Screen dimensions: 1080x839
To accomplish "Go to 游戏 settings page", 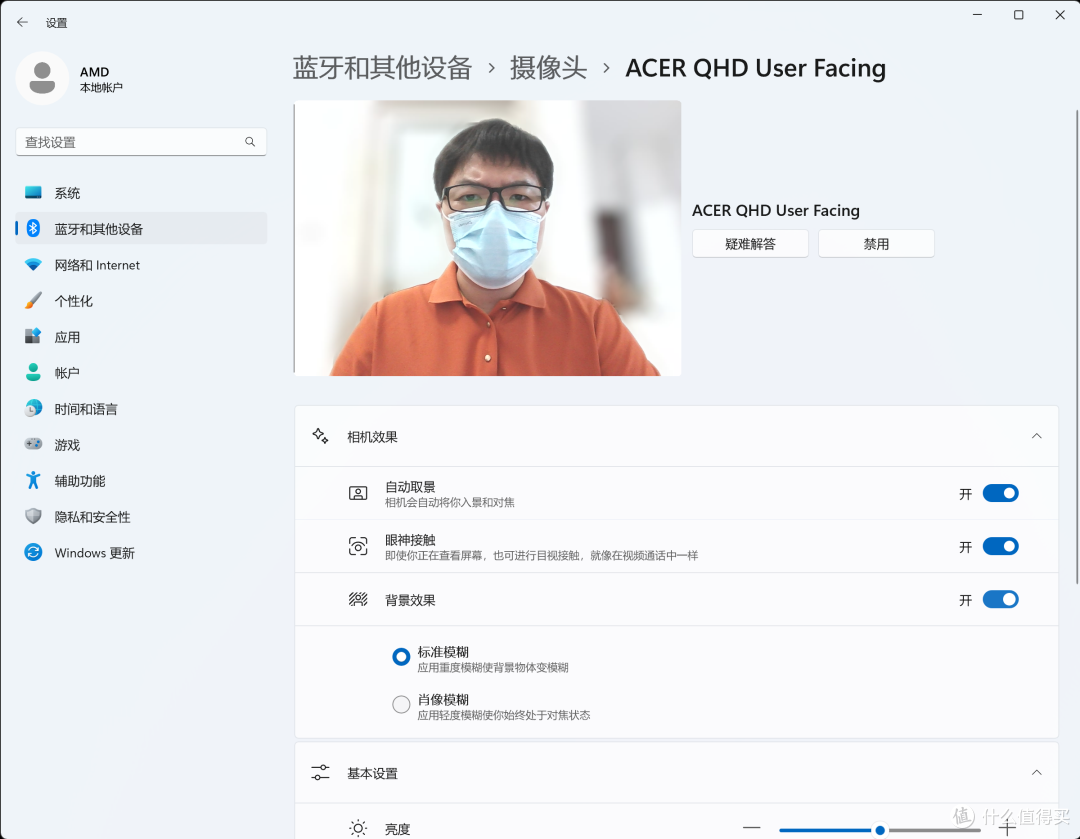I will (141, 444).
